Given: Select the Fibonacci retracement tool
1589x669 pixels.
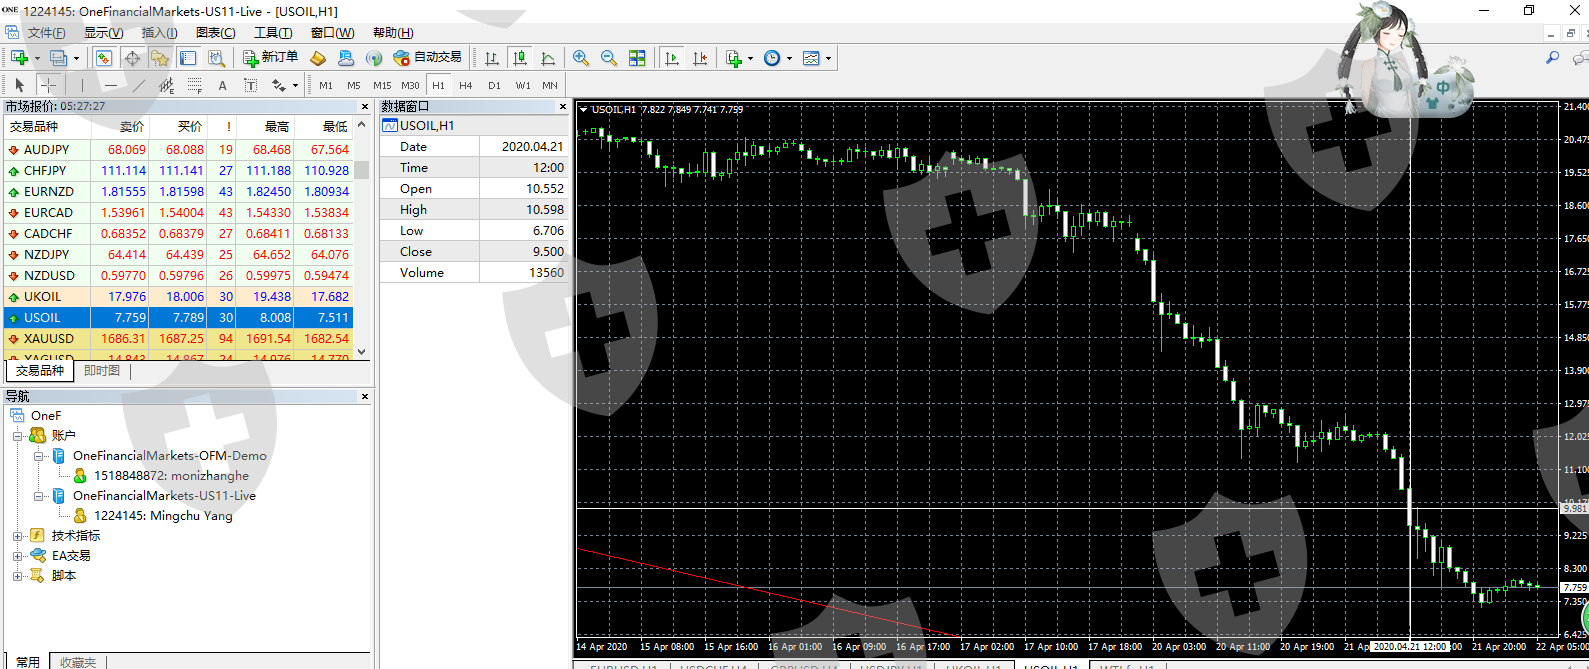Looking at the screenshot, I should [195, 85].
